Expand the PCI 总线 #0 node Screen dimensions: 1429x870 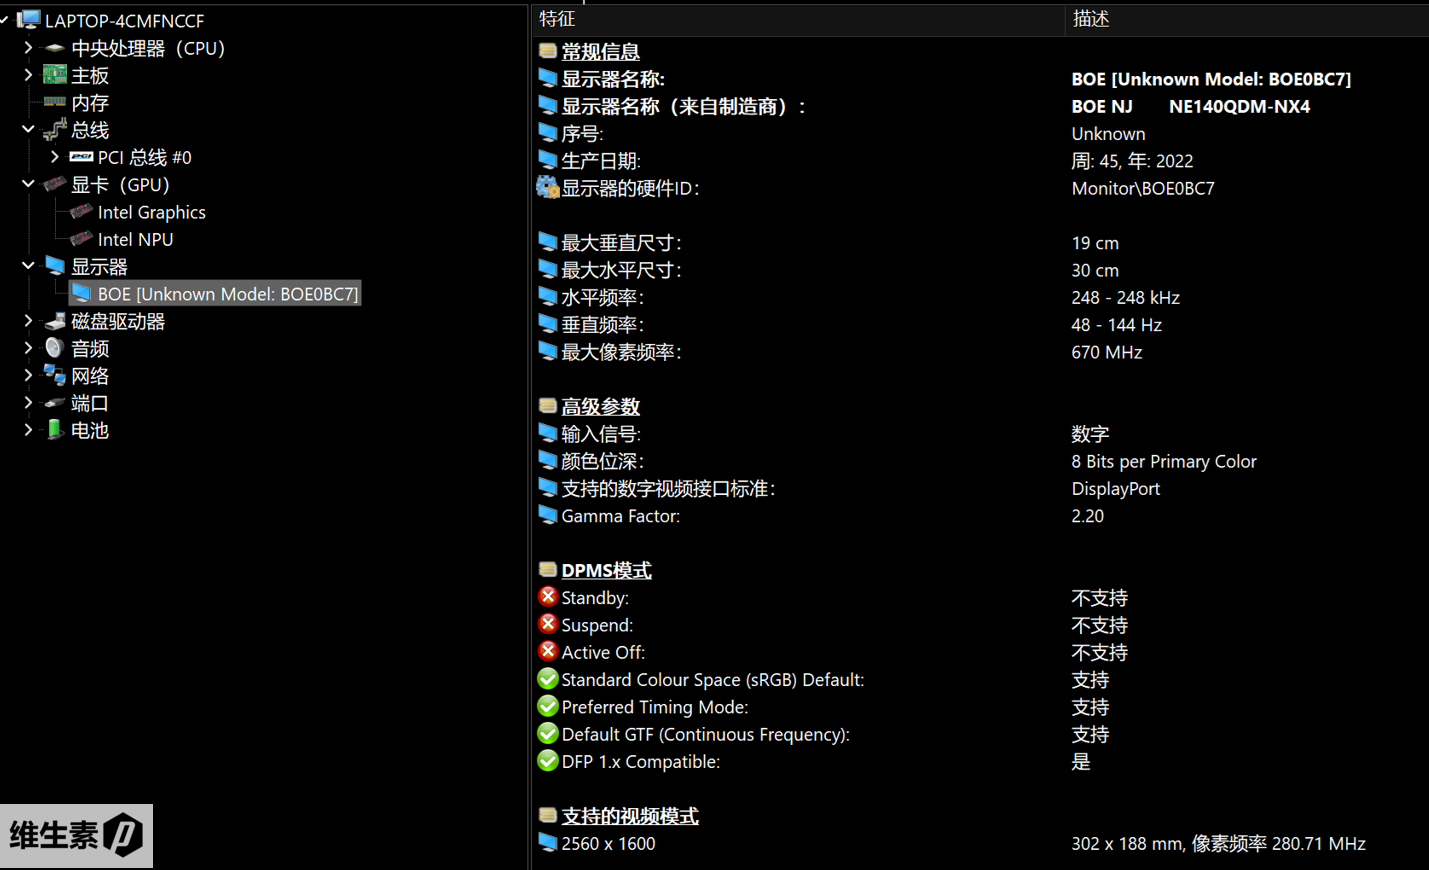55,157
